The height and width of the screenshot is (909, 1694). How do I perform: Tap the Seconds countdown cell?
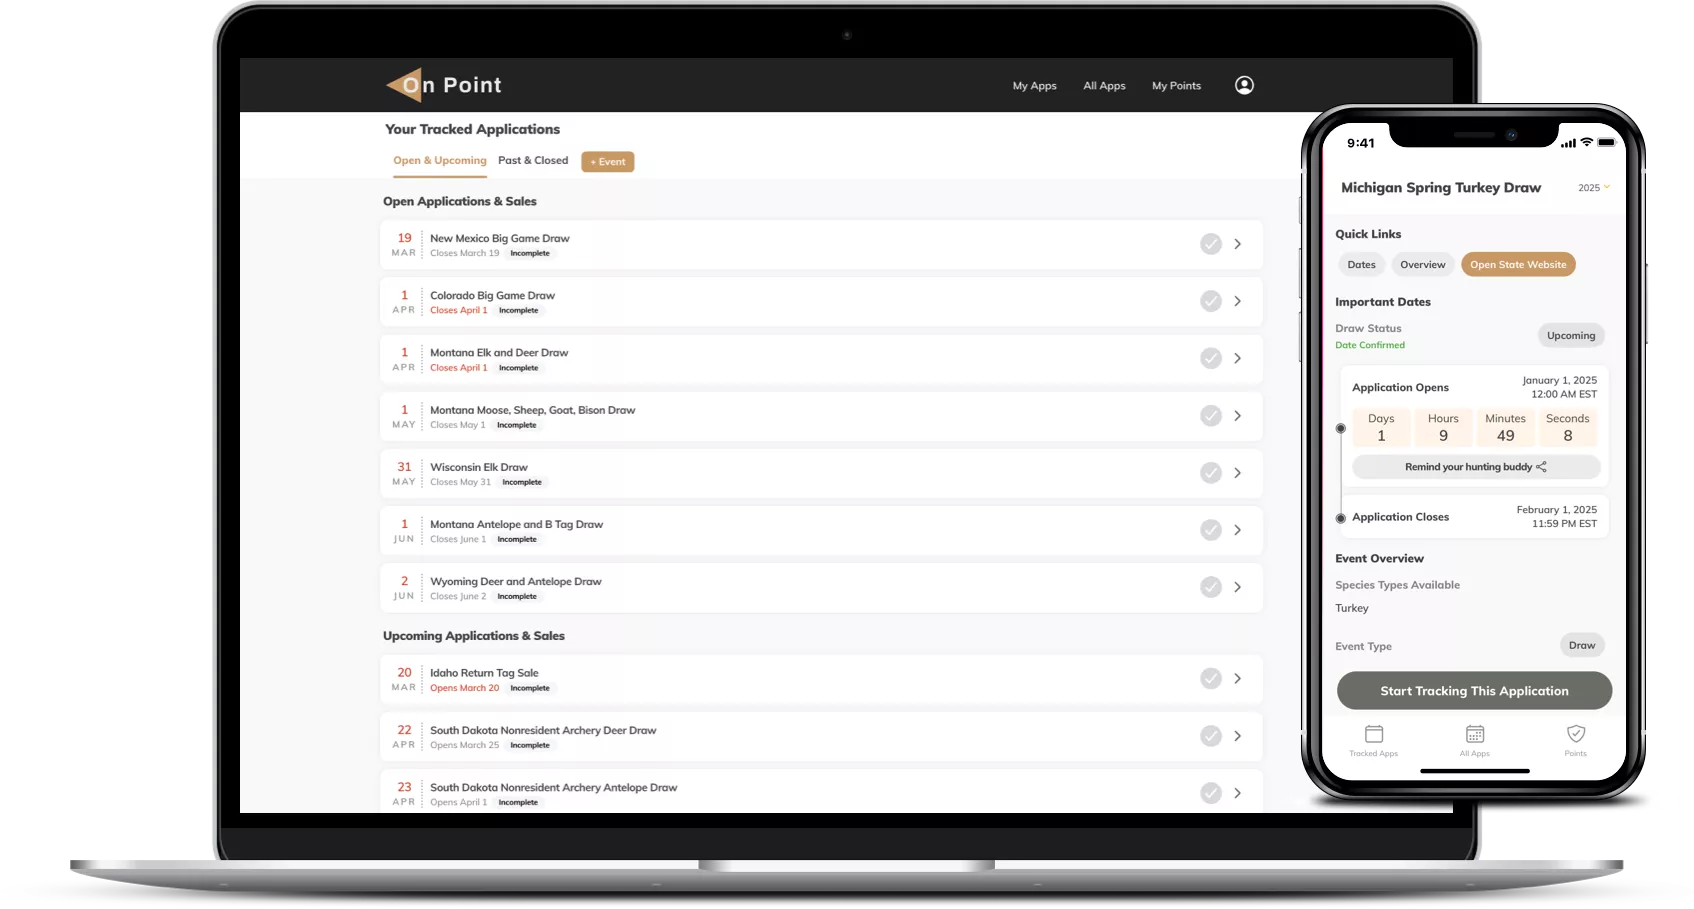1568,428
